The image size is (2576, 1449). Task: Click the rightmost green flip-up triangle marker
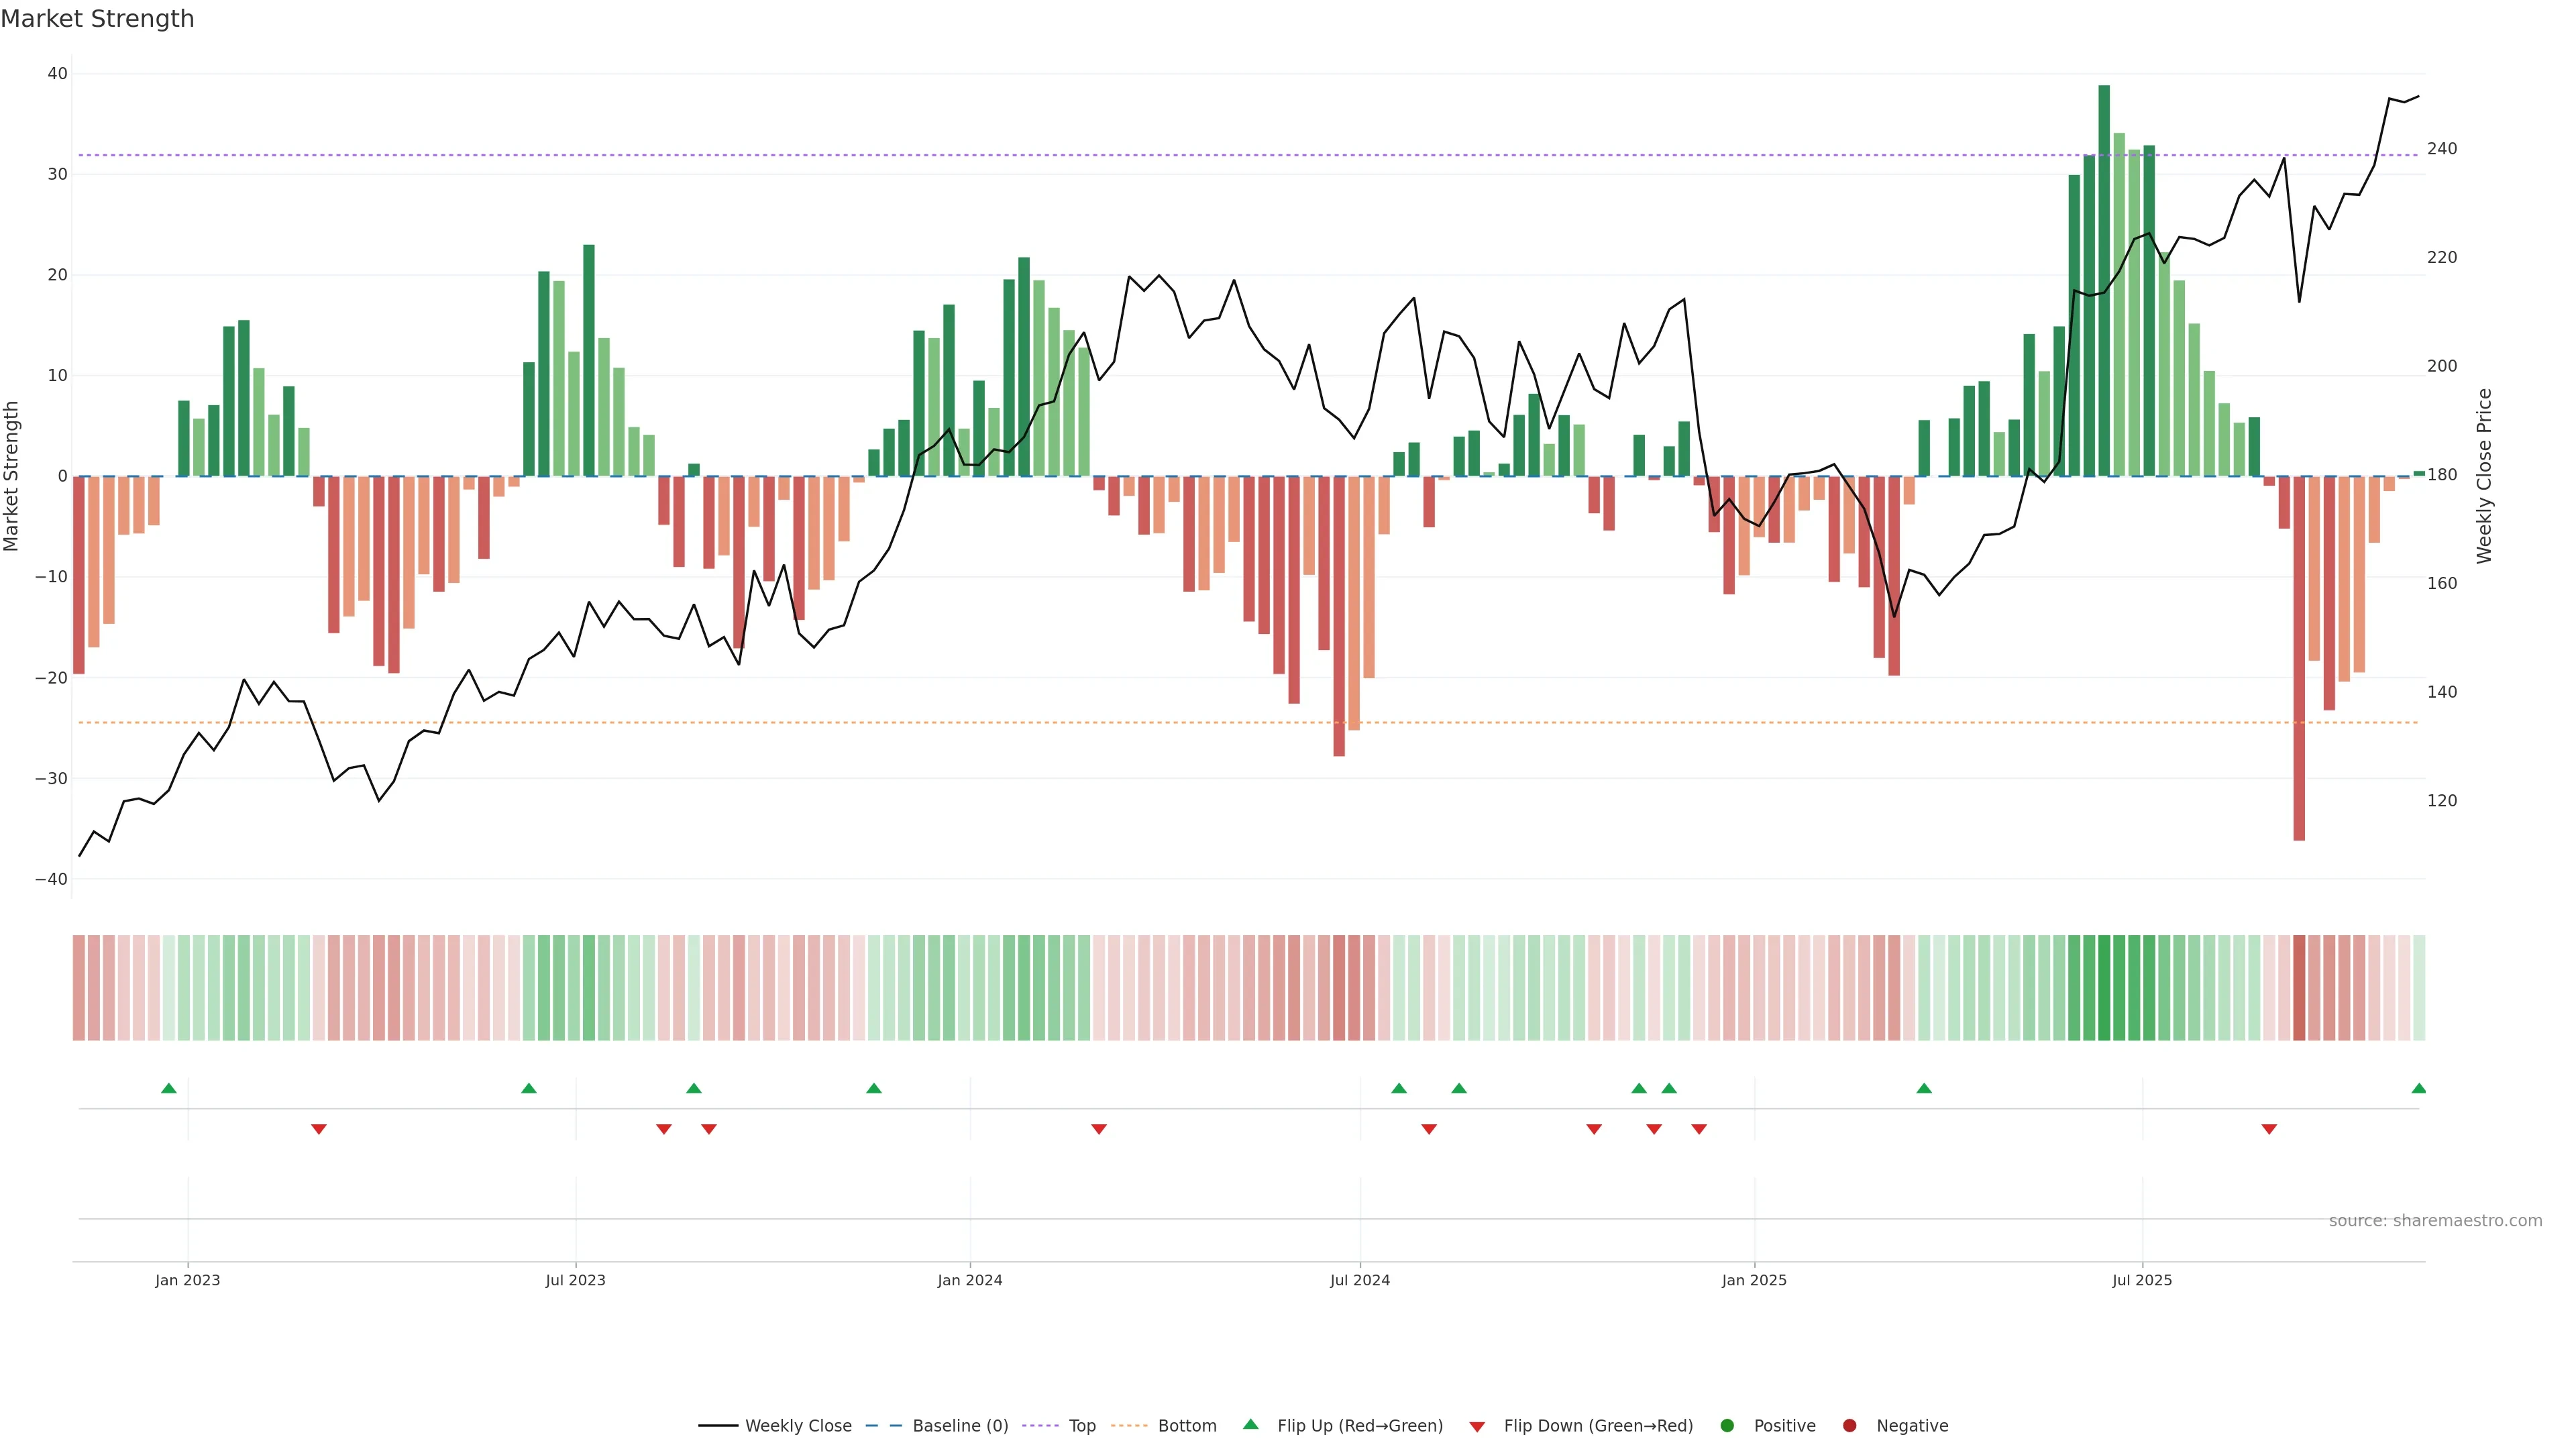pyautogui.click(x=2418, y=1088)
